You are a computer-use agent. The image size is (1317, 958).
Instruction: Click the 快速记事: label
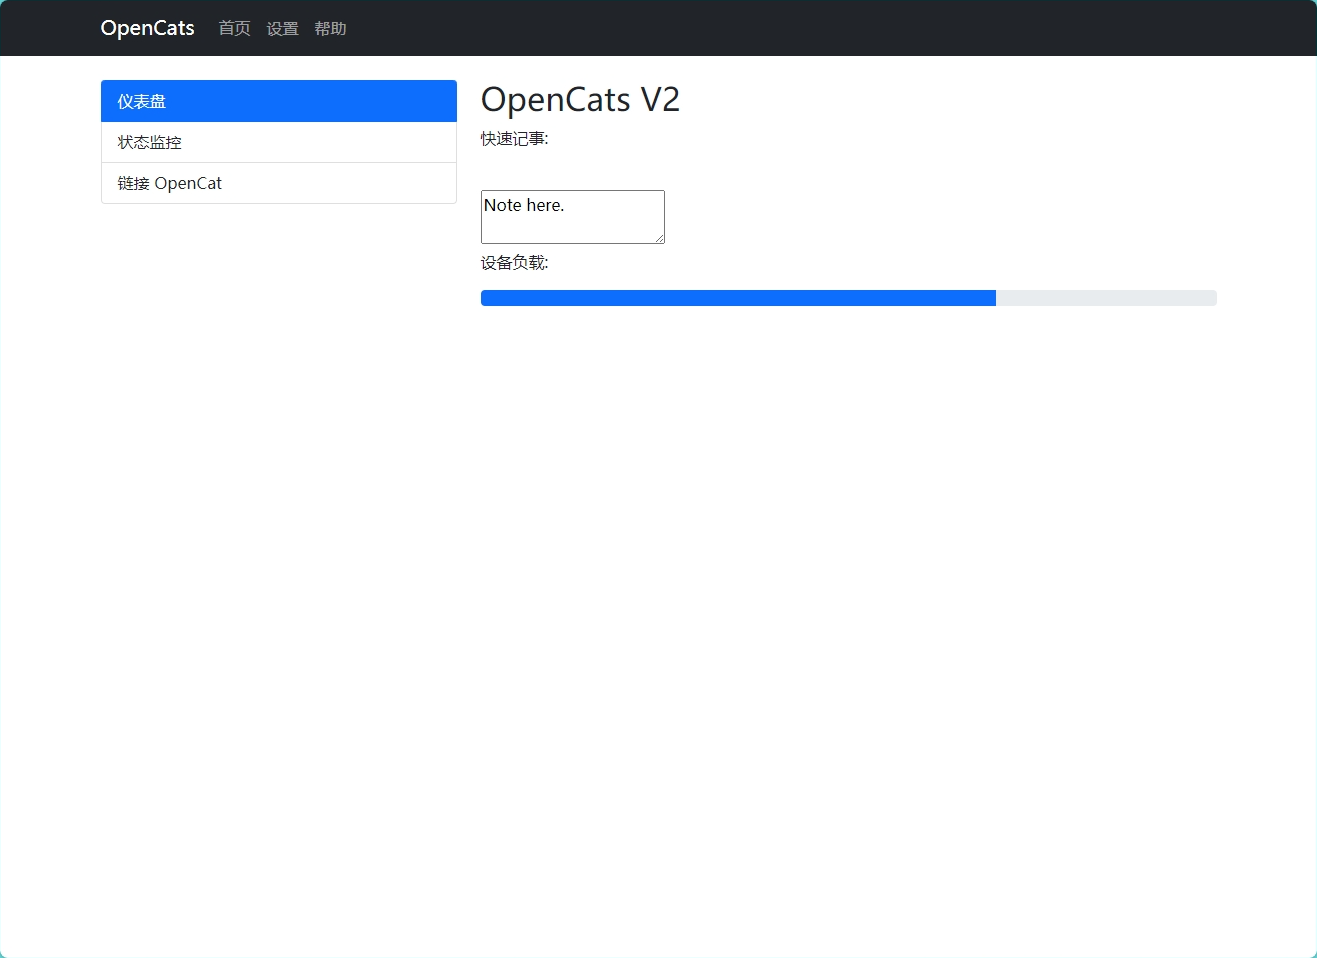coord(514,139)
